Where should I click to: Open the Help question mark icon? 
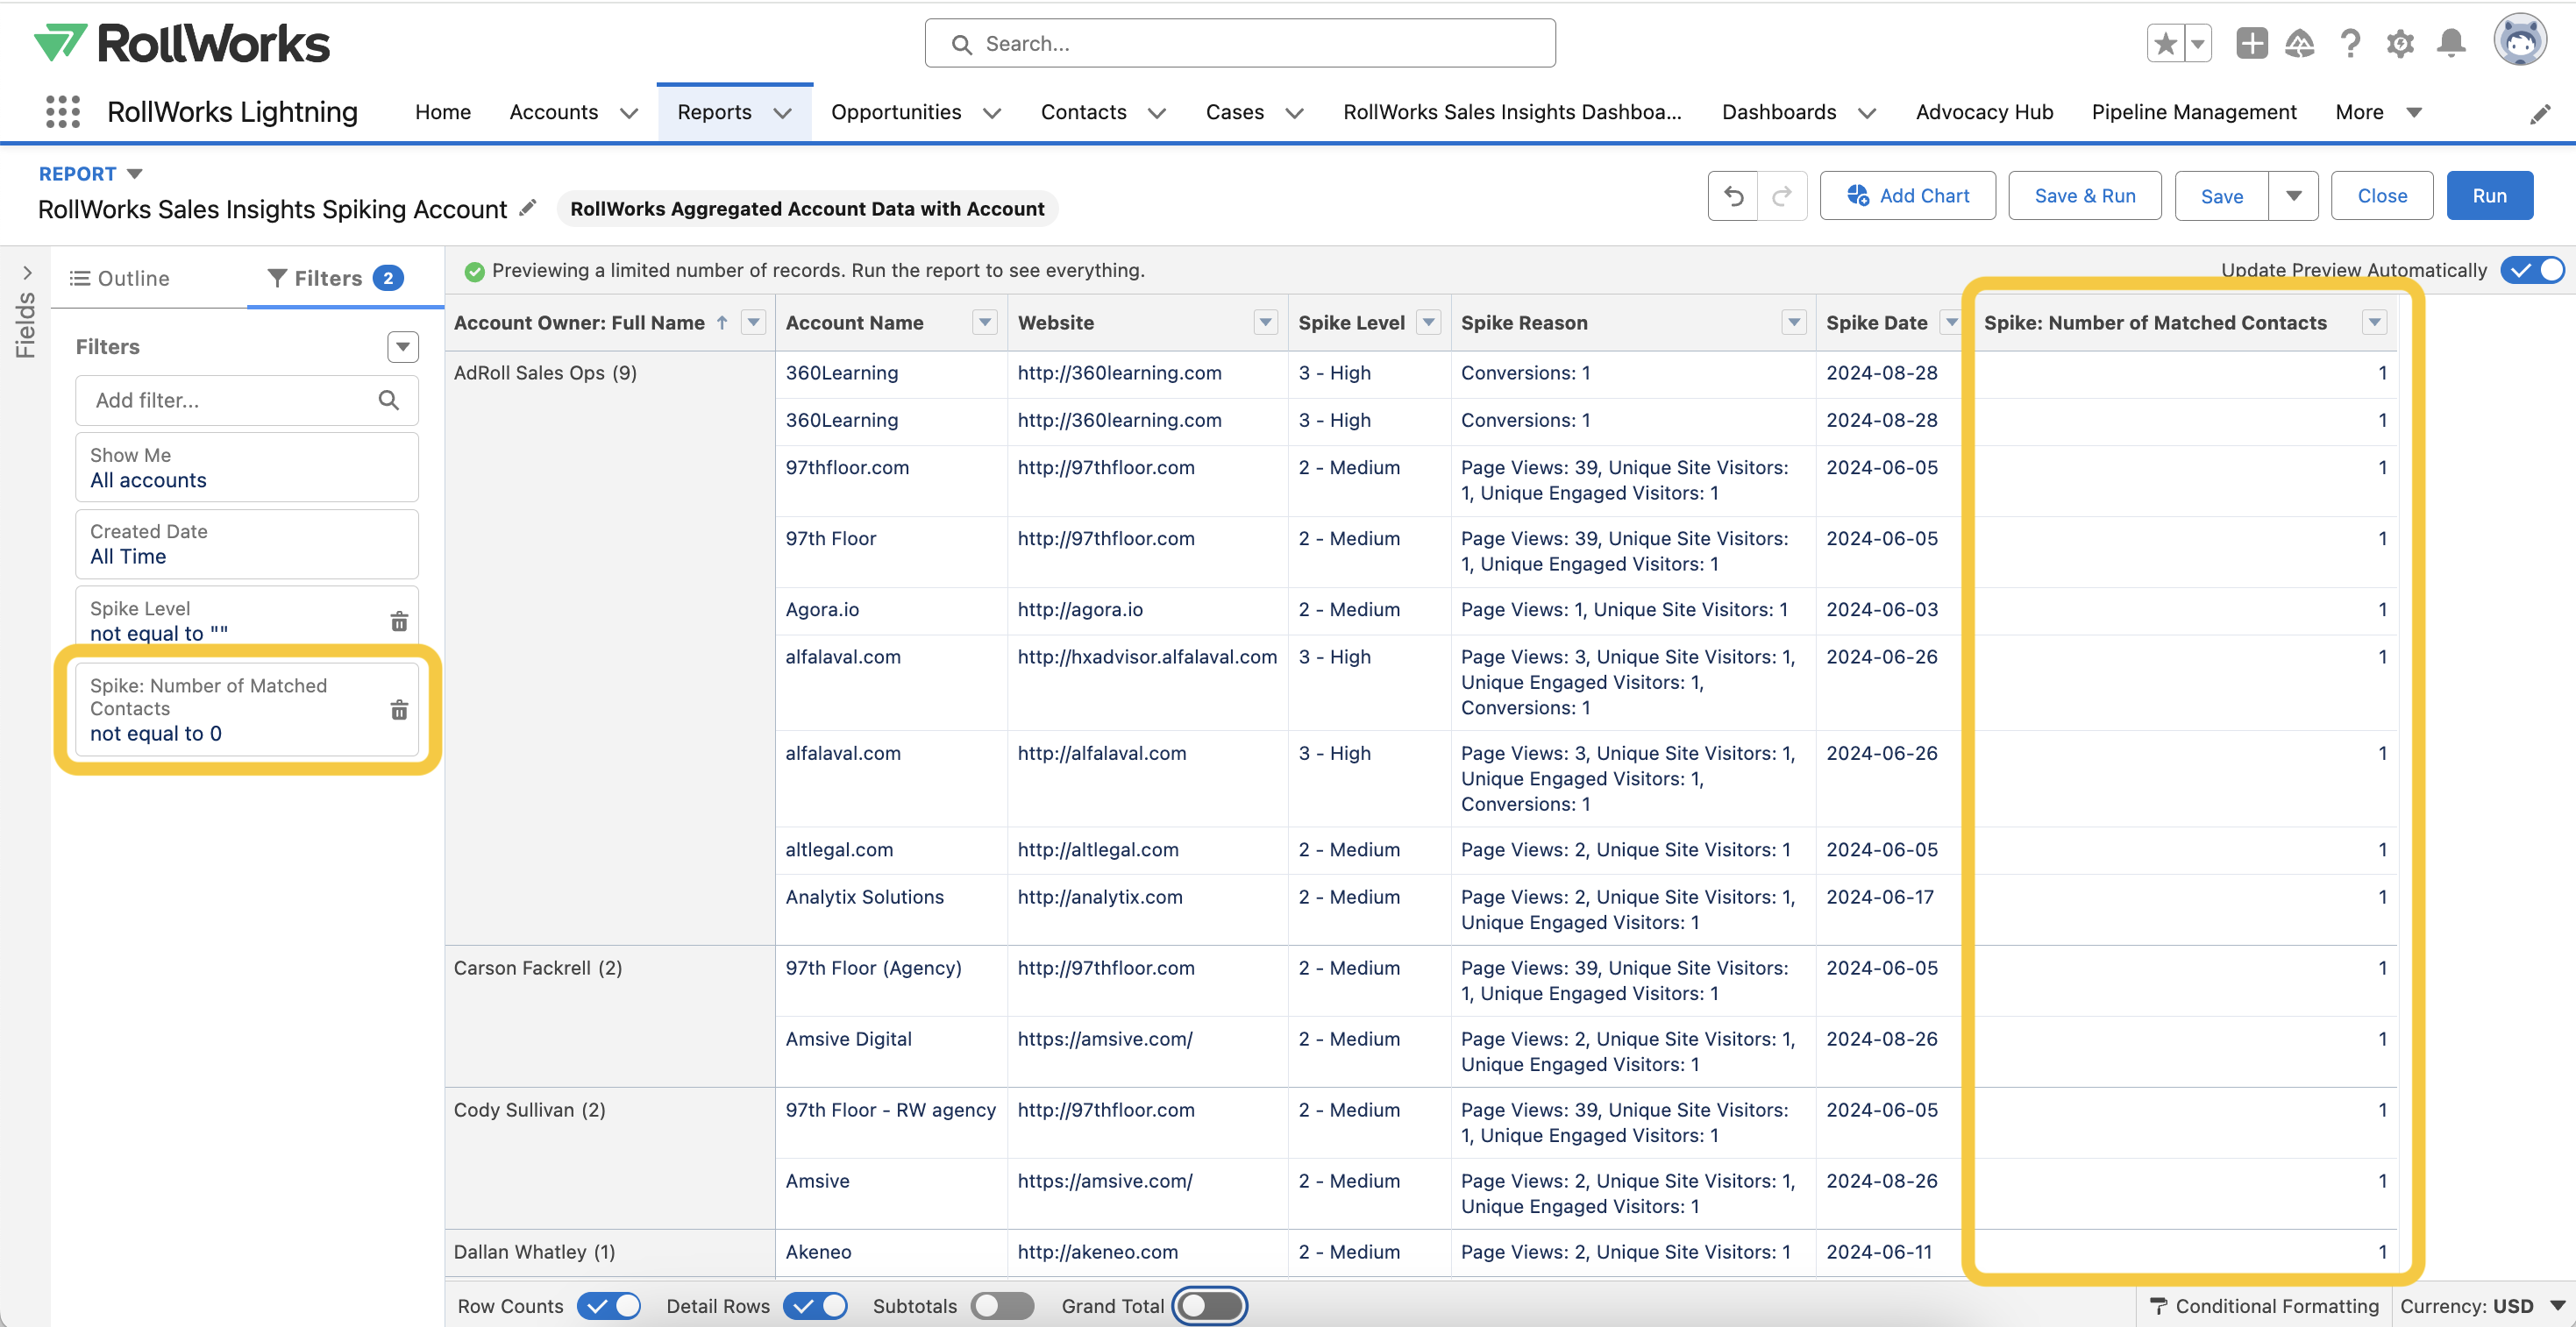pyautogui.click(x=2350, y=43)
